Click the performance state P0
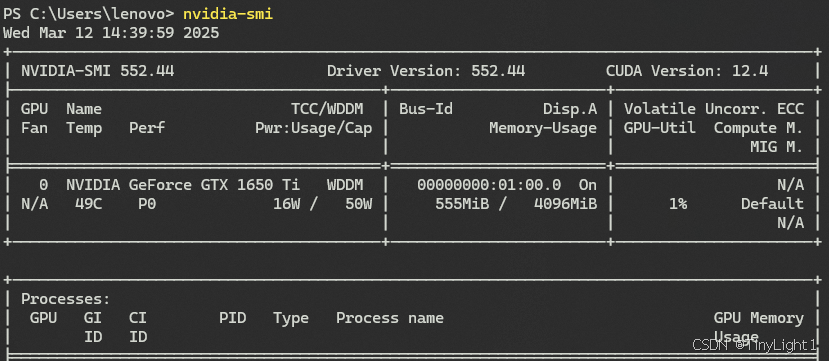 (147, 204)
